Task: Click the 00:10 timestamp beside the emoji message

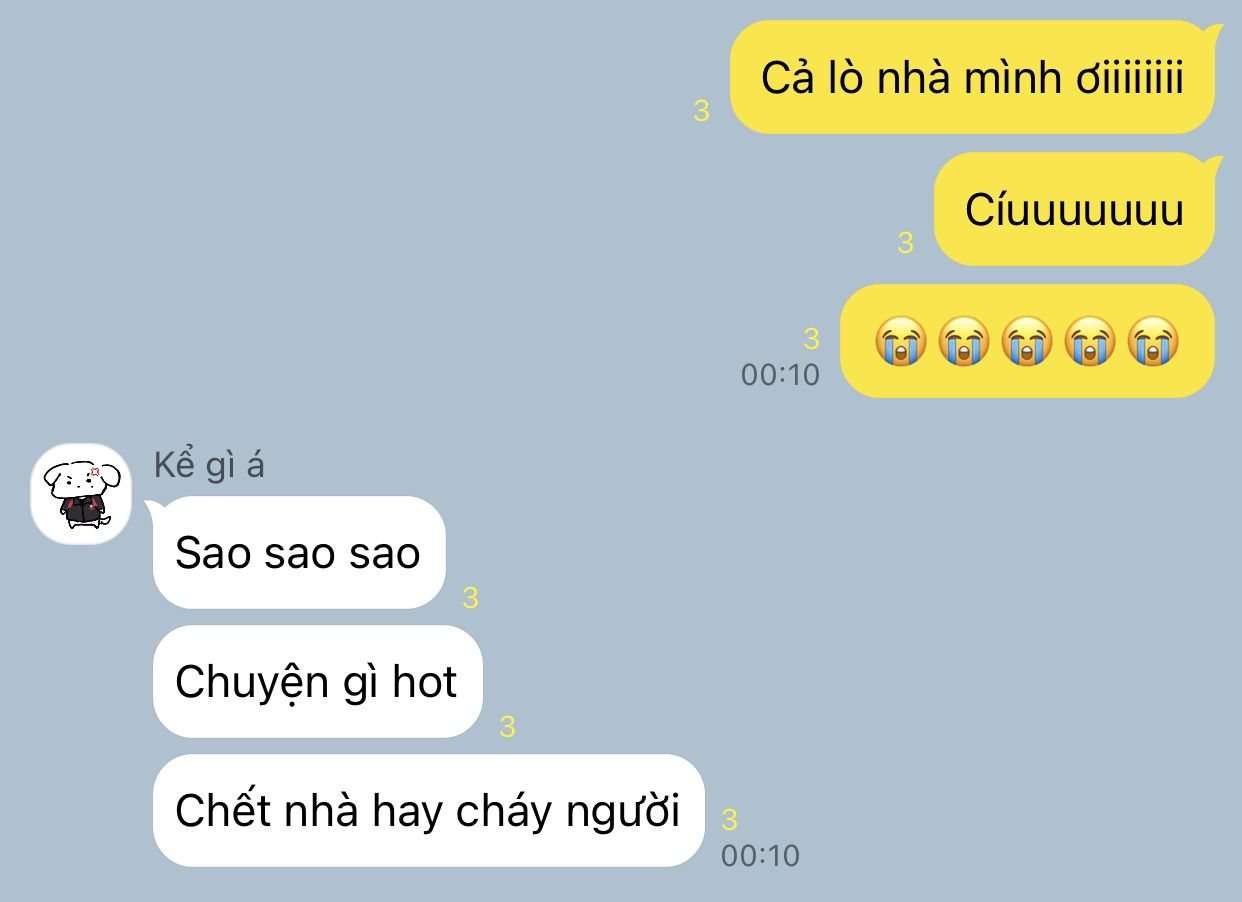Action: coord(780,375)
